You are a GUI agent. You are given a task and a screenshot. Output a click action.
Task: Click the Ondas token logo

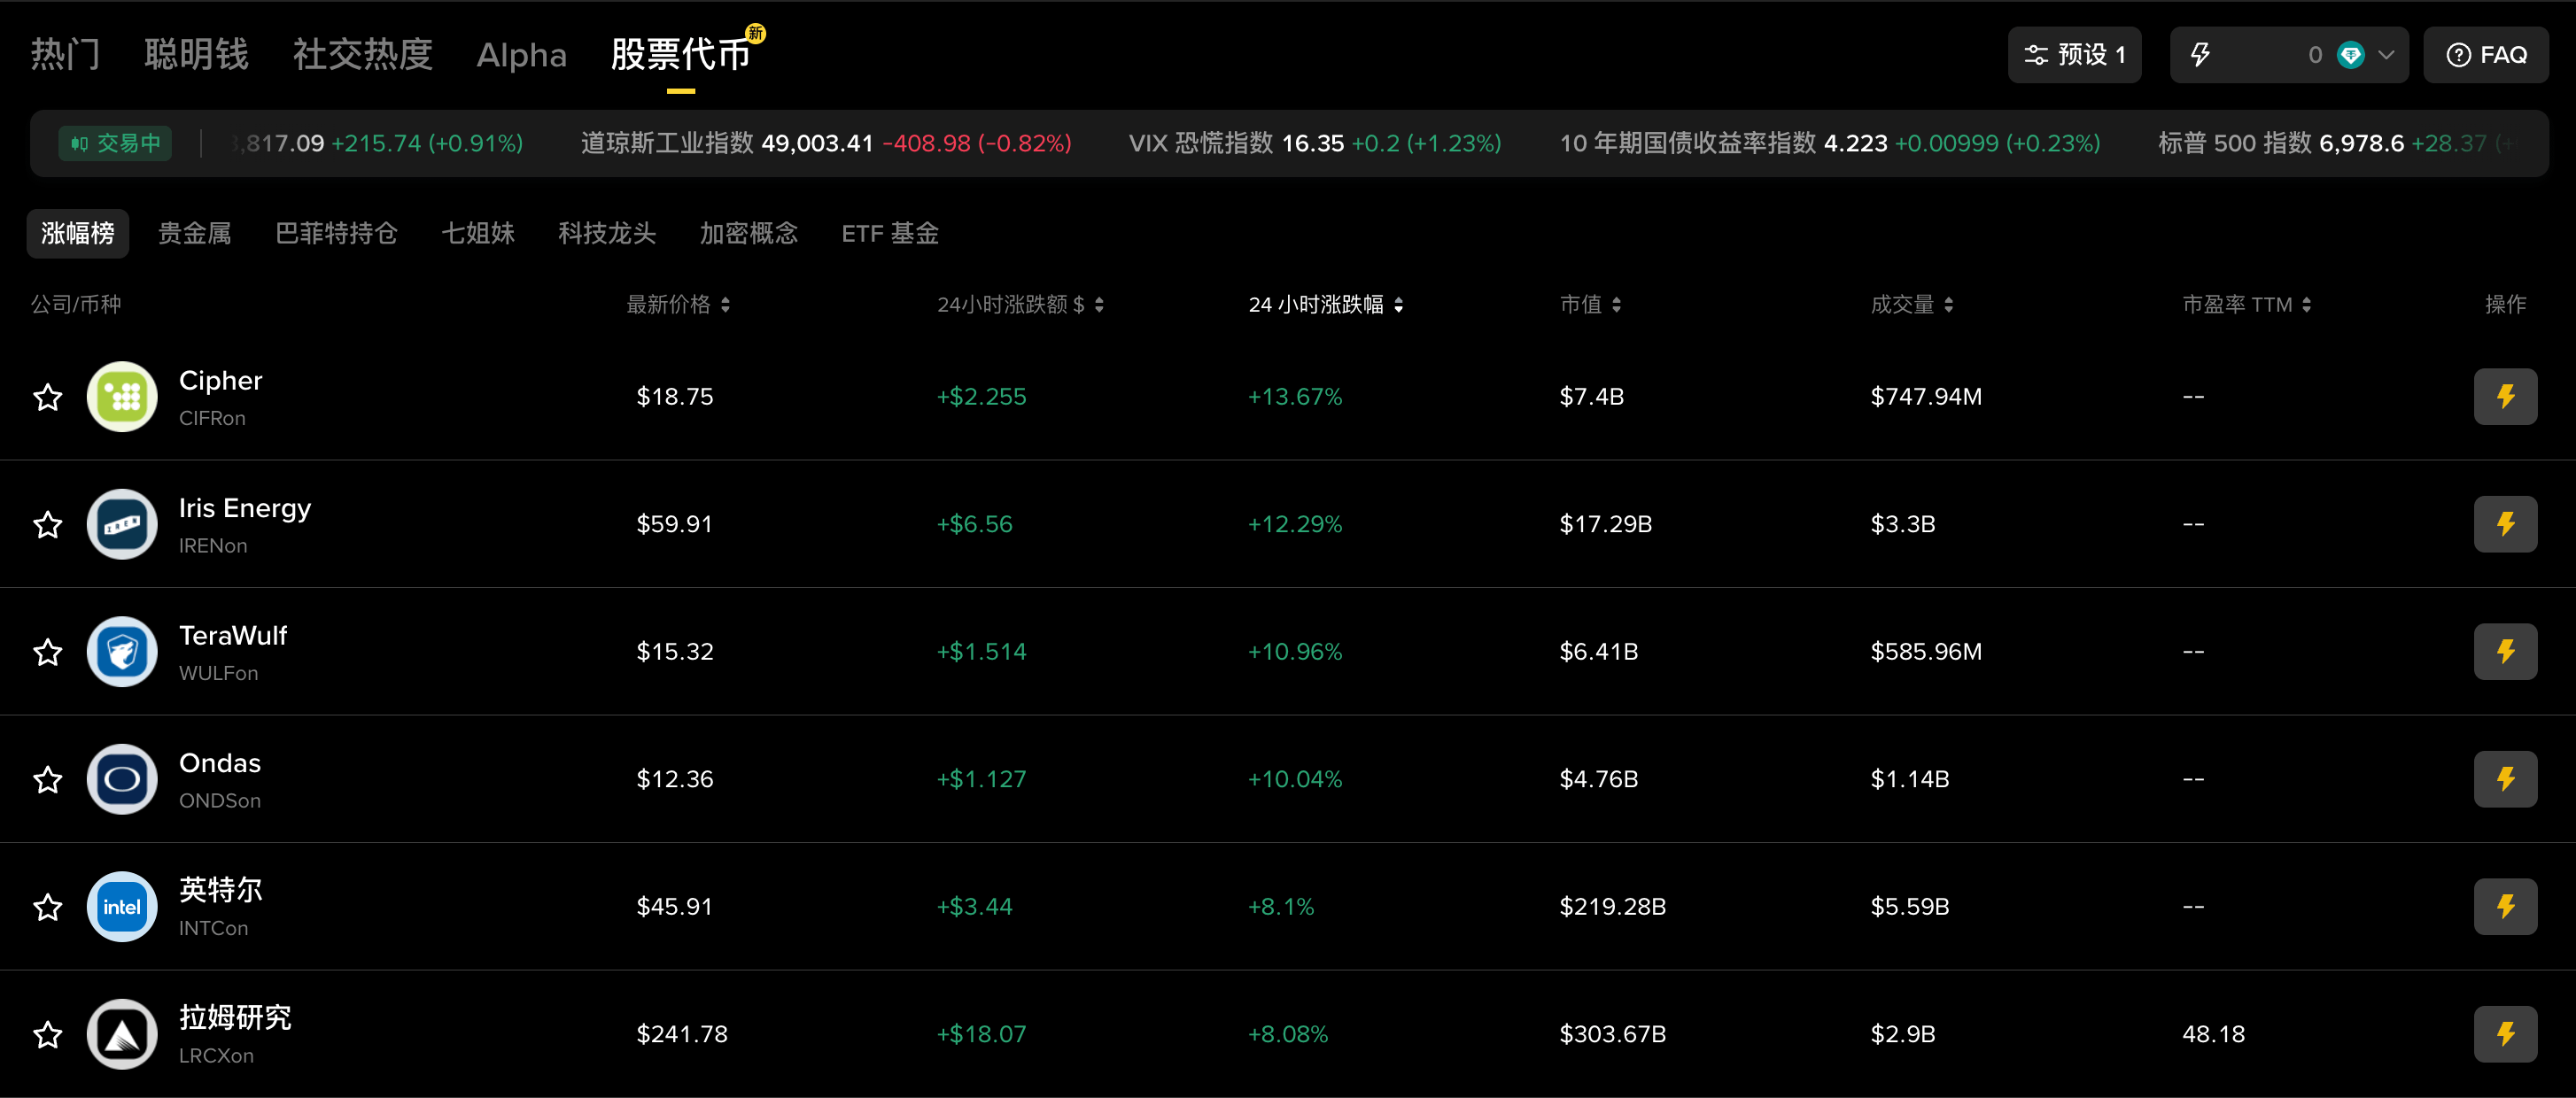(x=122, y=779)
